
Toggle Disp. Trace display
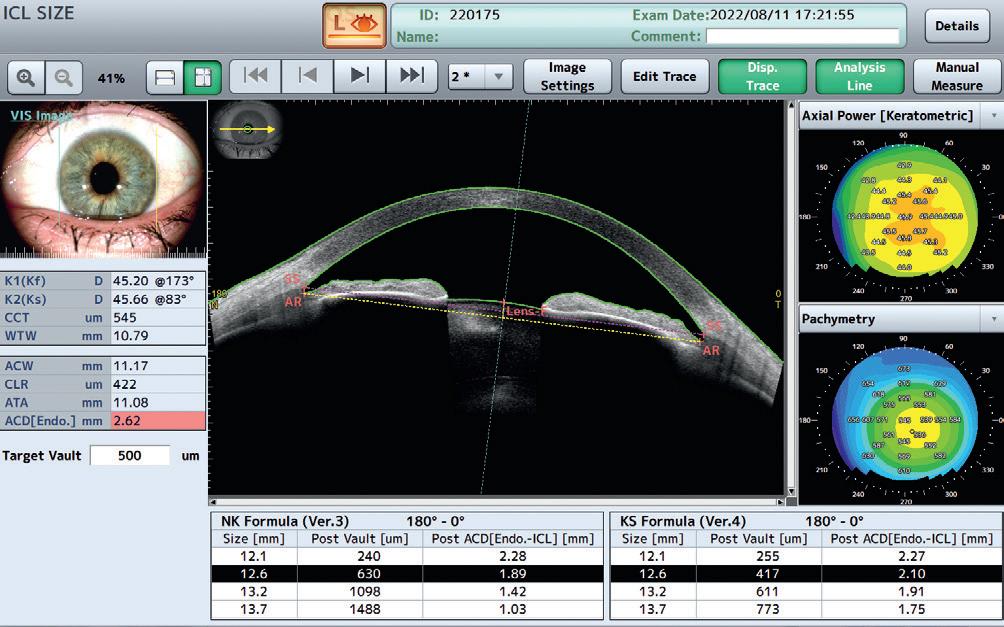(763, 77)
